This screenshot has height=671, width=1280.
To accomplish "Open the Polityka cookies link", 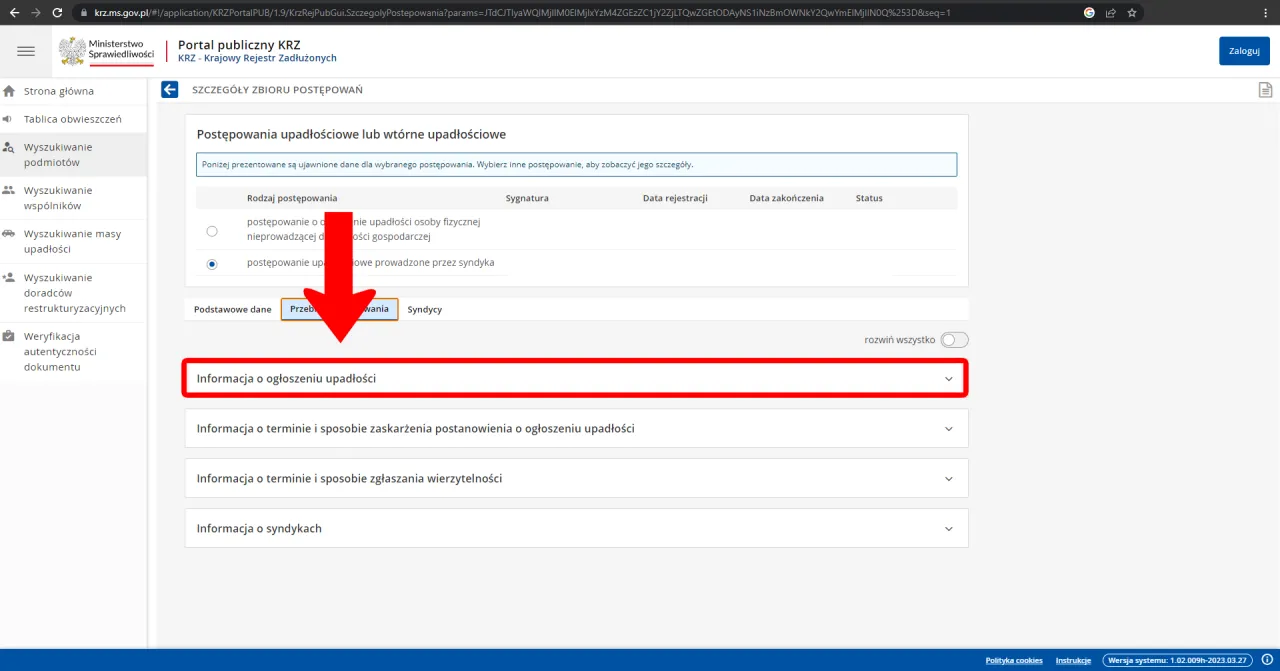I will (x=1013, y=660).
